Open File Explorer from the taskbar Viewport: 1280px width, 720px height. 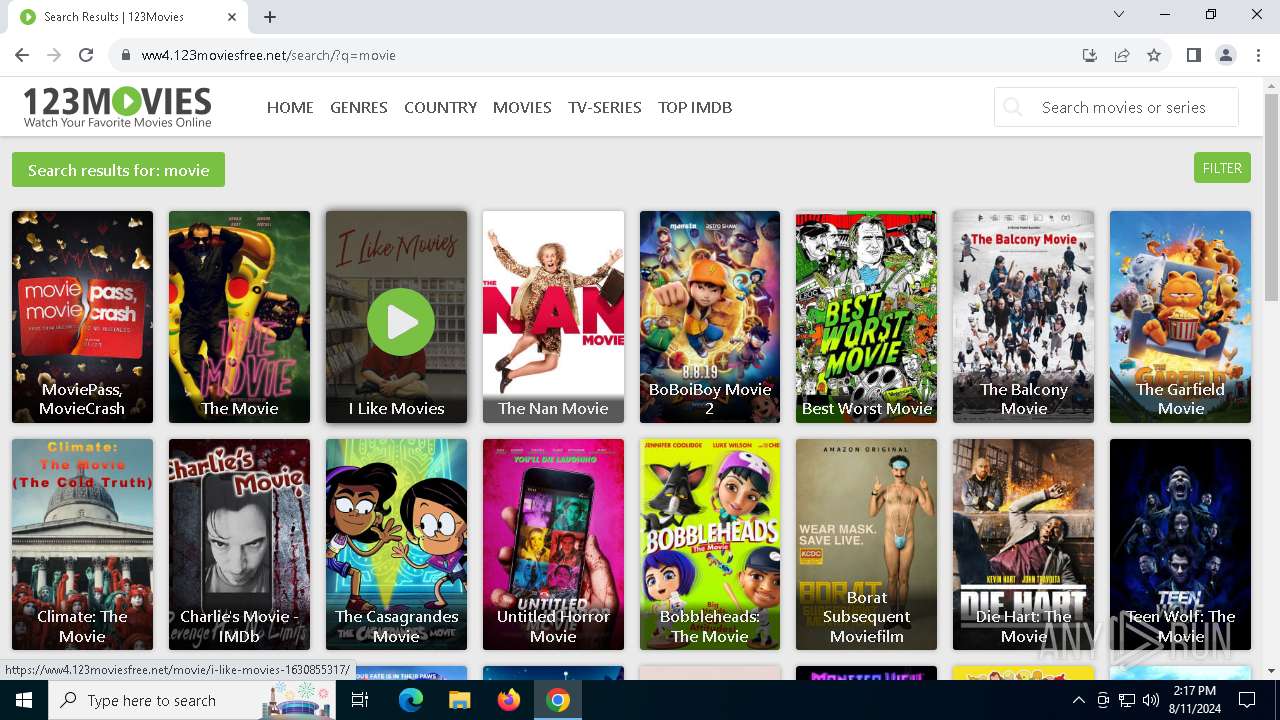click(x=459, y=700)
